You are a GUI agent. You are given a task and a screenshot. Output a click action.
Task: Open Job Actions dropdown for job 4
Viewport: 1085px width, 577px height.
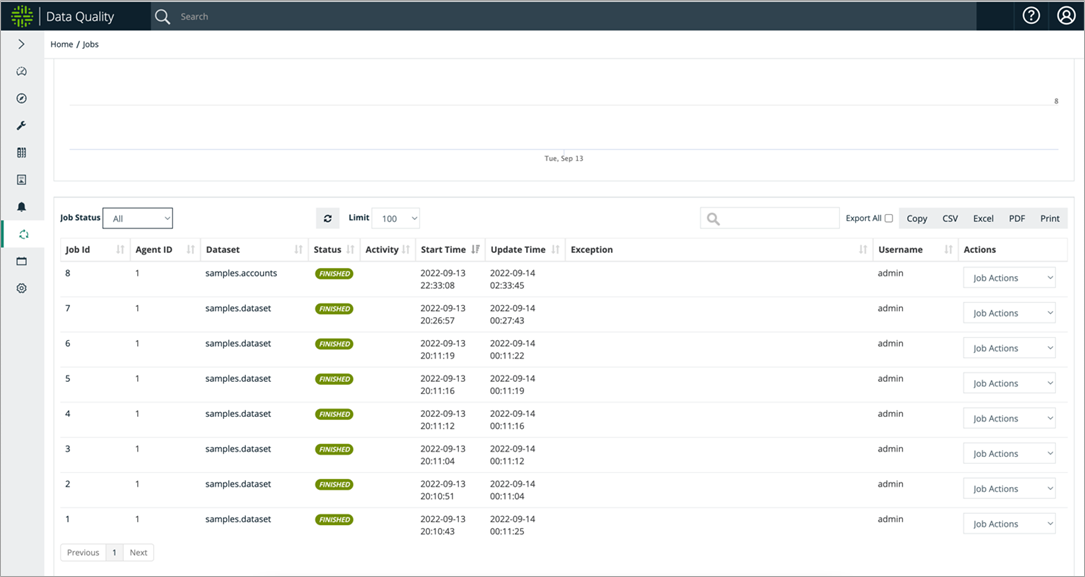[1010, 419]
